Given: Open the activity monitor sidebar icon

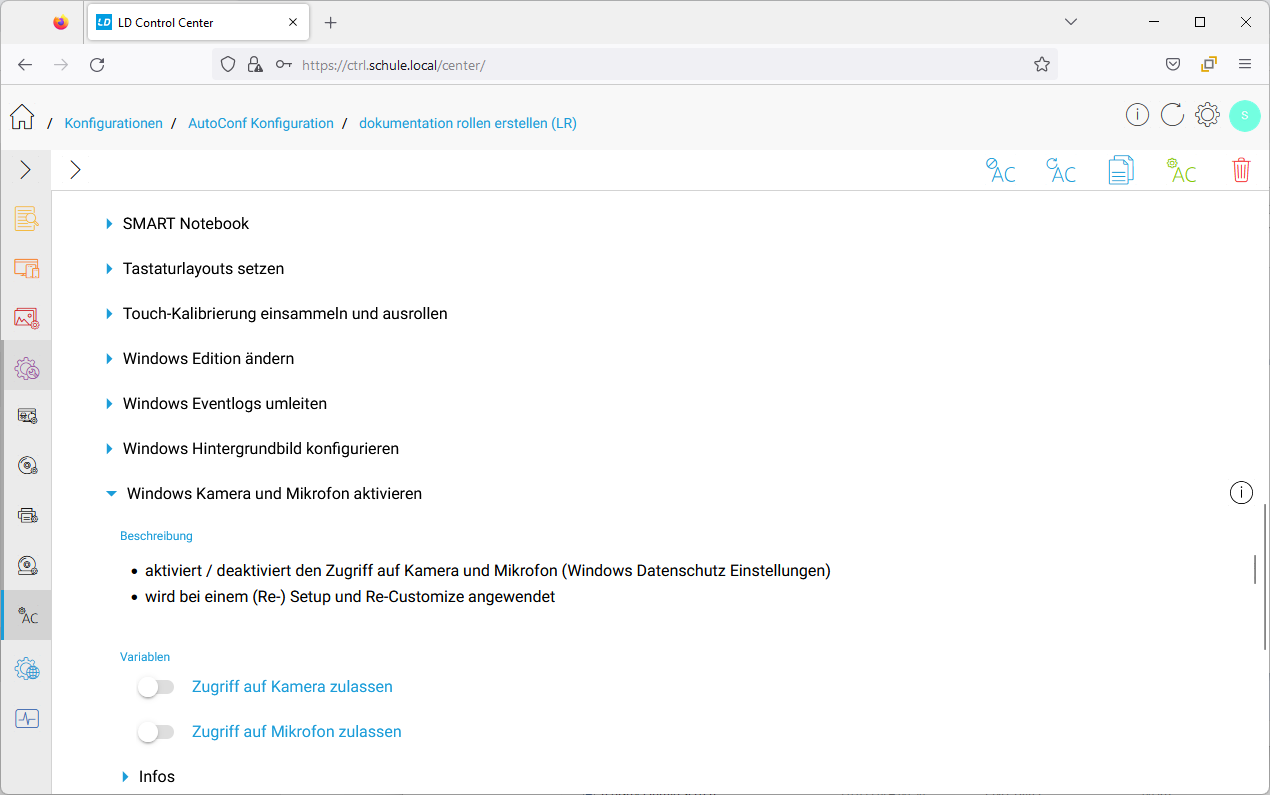Looking at the screenshot, I should tap(27, 718).
